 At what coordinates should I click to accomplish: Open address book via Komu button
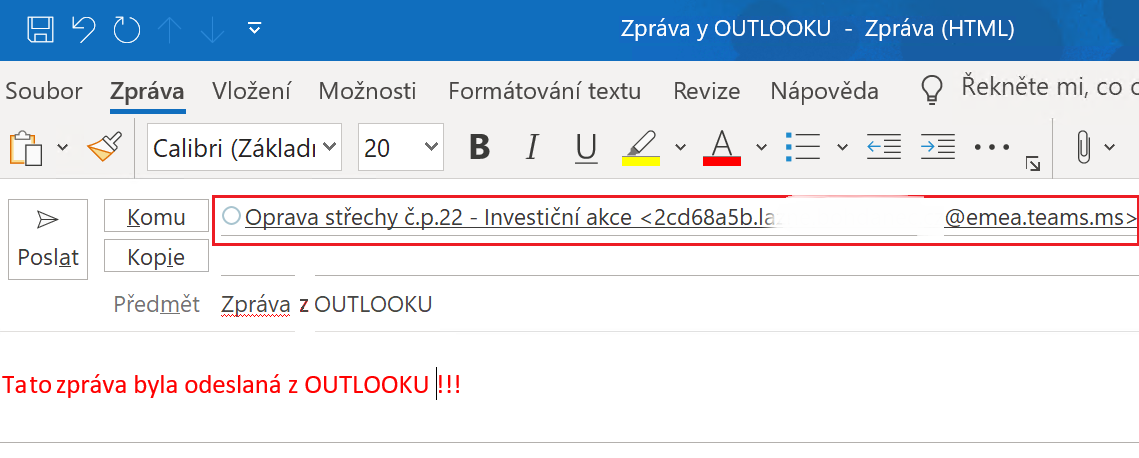pos(157,216)
